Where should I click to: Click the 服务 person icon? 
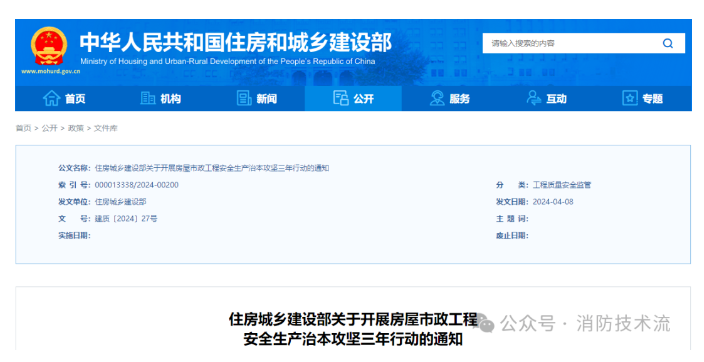(x=437, y=98)
